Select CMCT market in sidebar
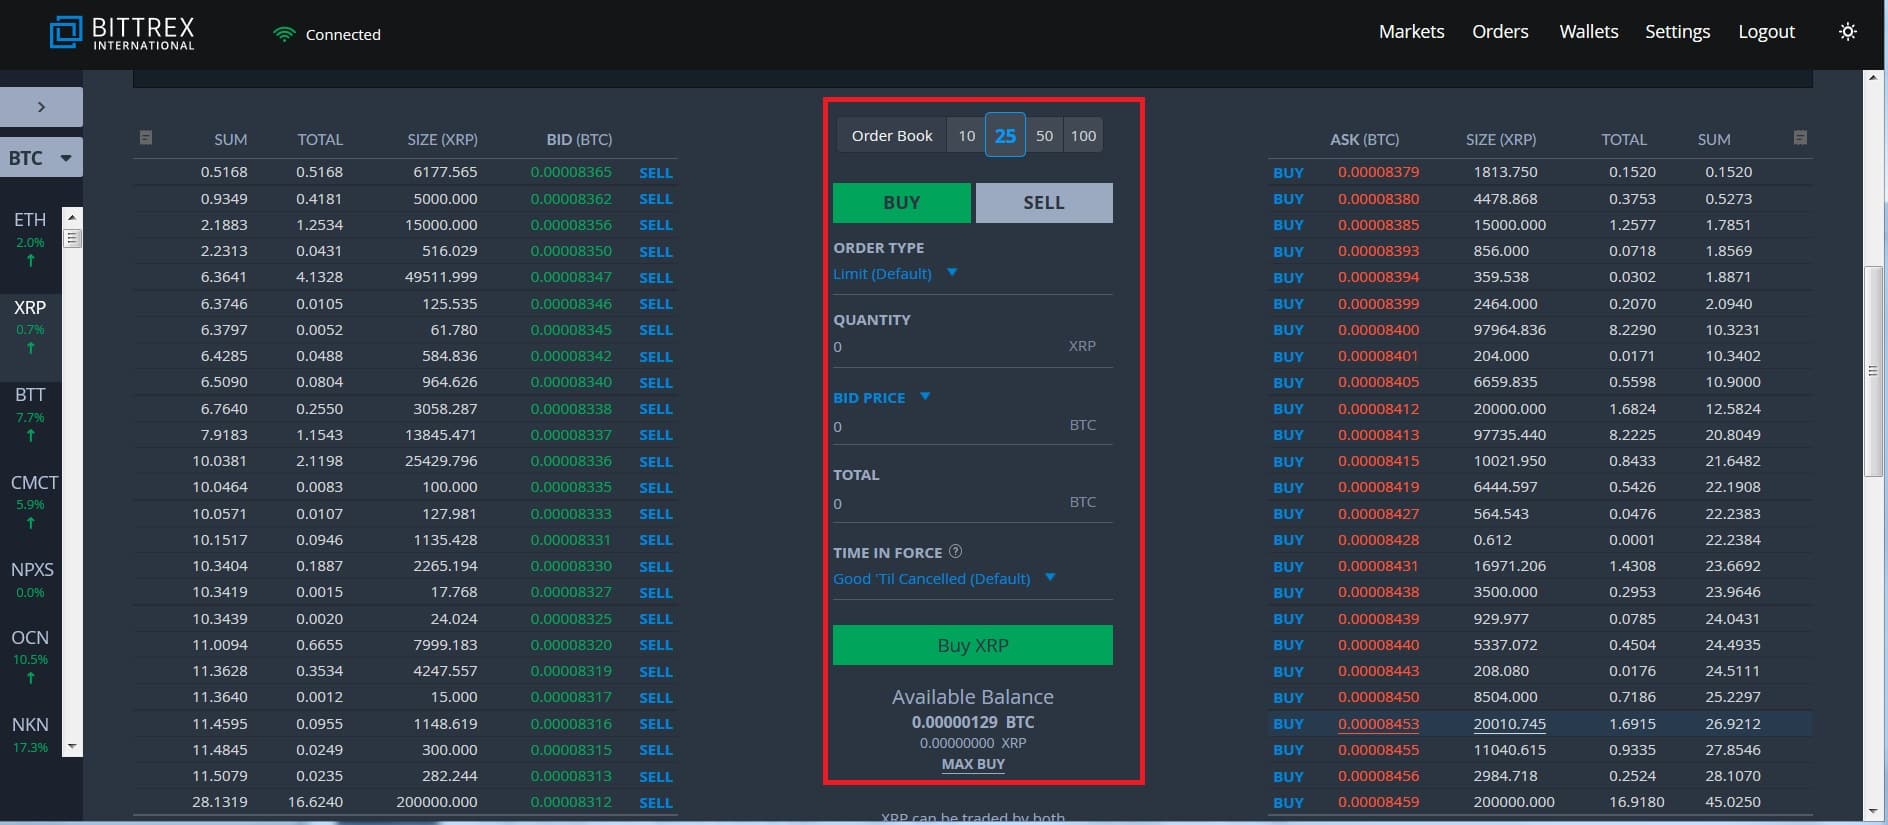Screen dimensions: 1888x825 pos(30,501)
